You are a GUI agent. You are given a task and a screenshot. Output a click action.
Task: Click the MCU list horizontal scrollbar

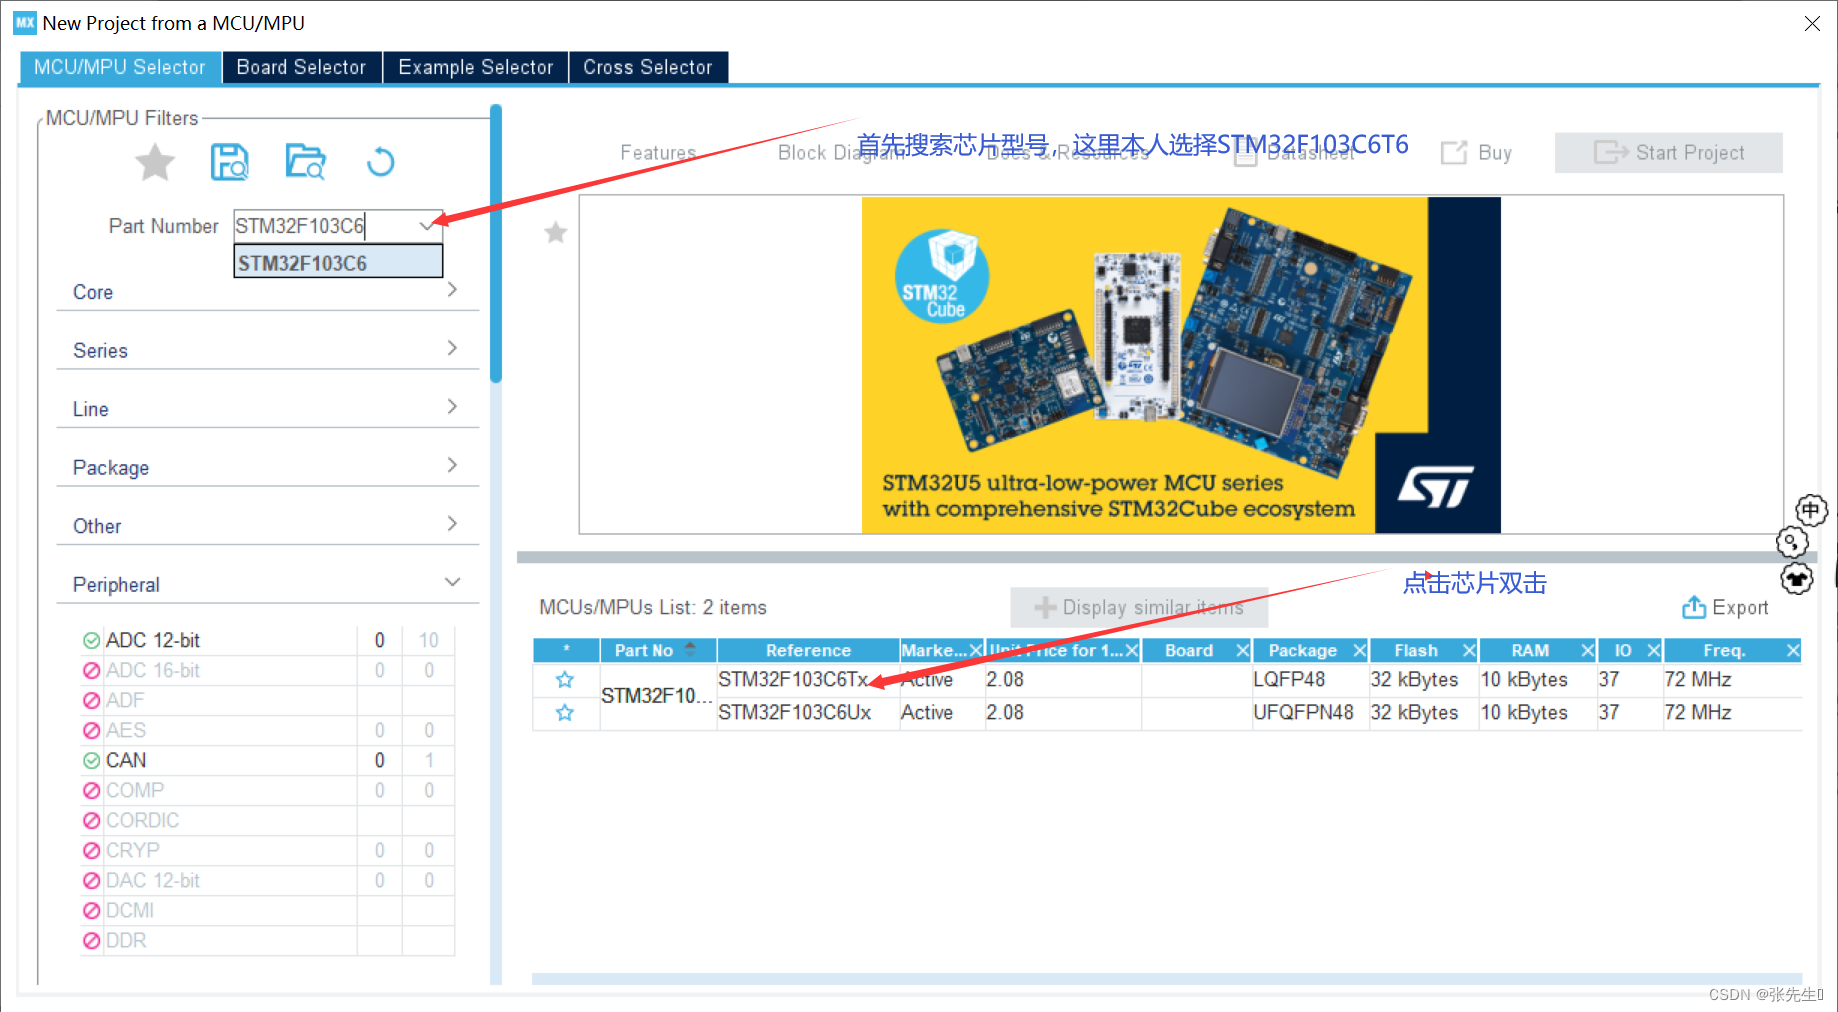point(1167,979)
